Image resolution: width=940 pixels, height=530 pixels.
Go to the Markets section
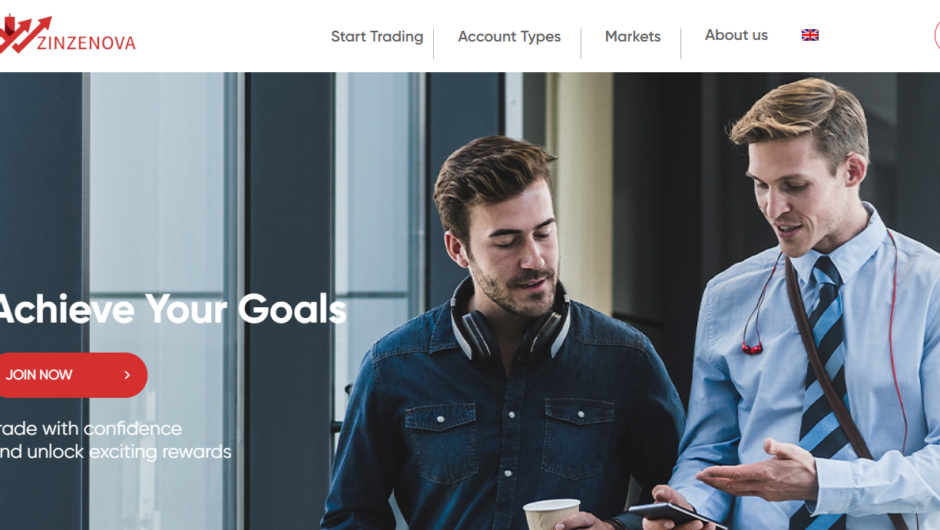[x=632, y=37]
